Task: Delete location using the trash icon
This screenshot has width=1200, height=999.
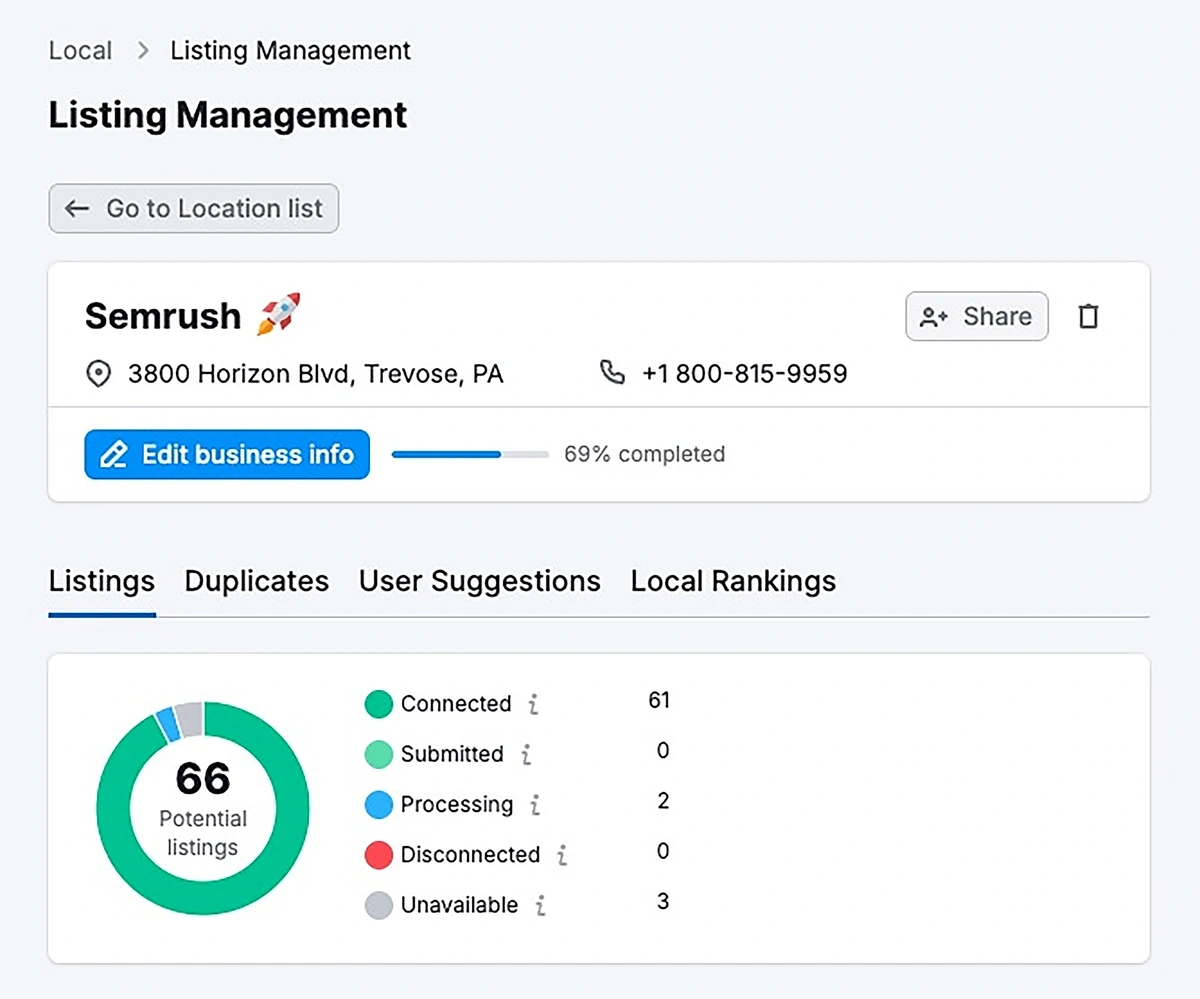Action: (1088, 317)
